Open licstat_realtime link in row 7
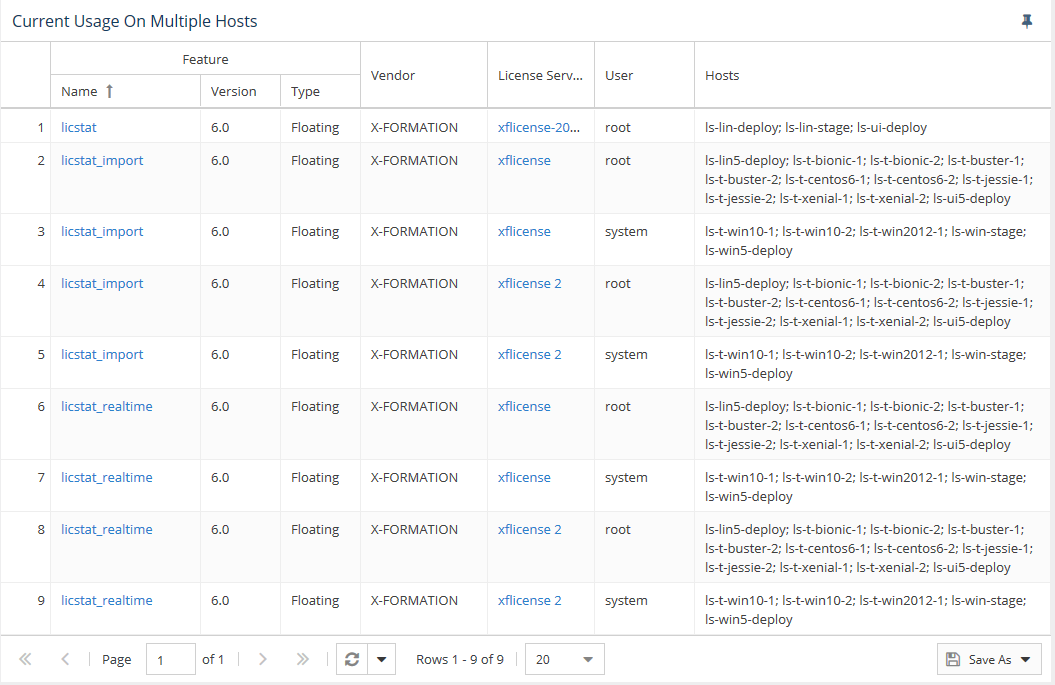 pos(107,478)
